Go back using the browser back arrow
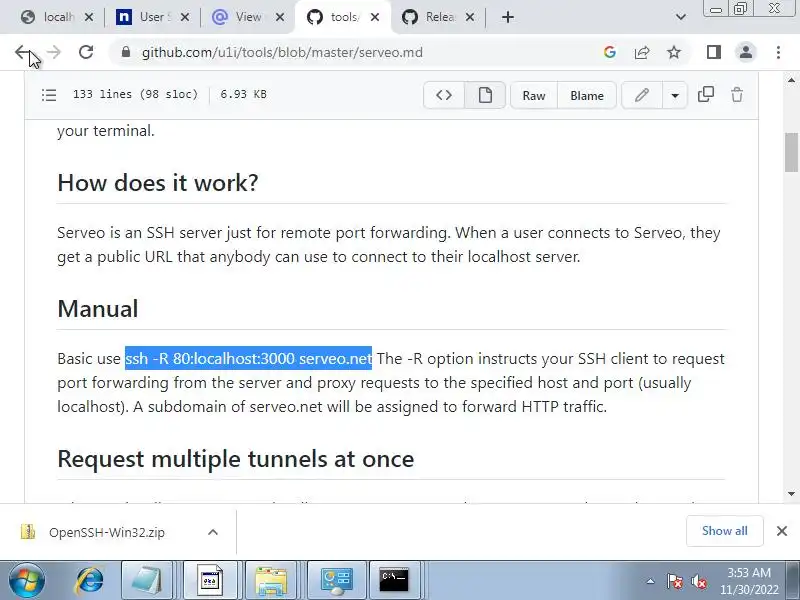This screenshot has height=600, width=800. pos(22,52)
